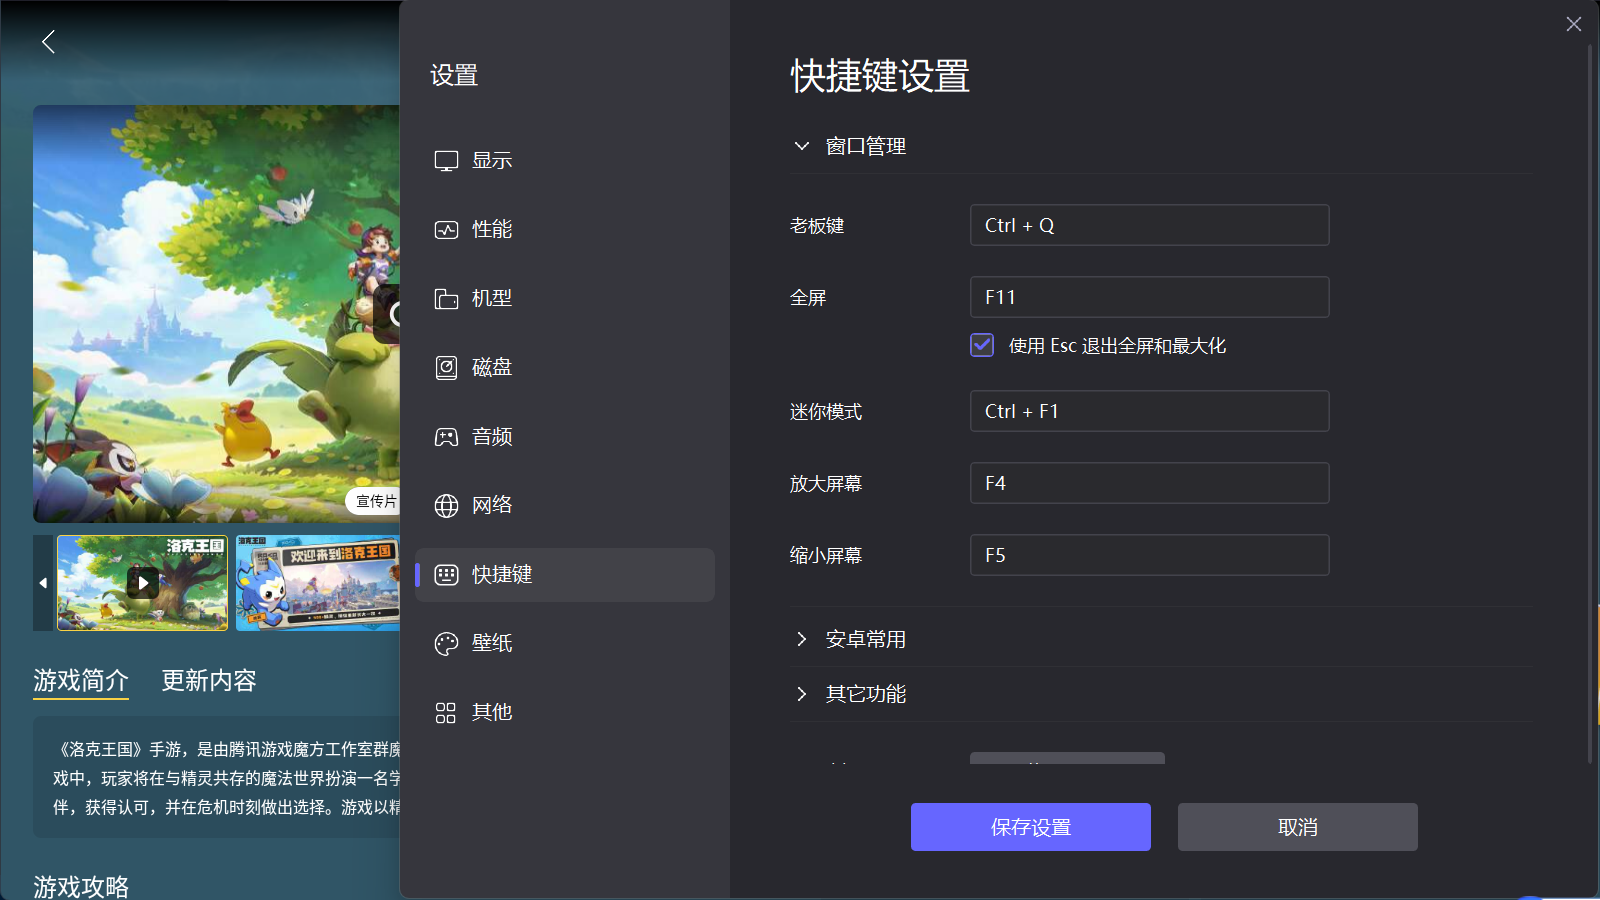
Task: Edit the 迷你模式 shortcut field
Action: click(x=1150, y=411)
